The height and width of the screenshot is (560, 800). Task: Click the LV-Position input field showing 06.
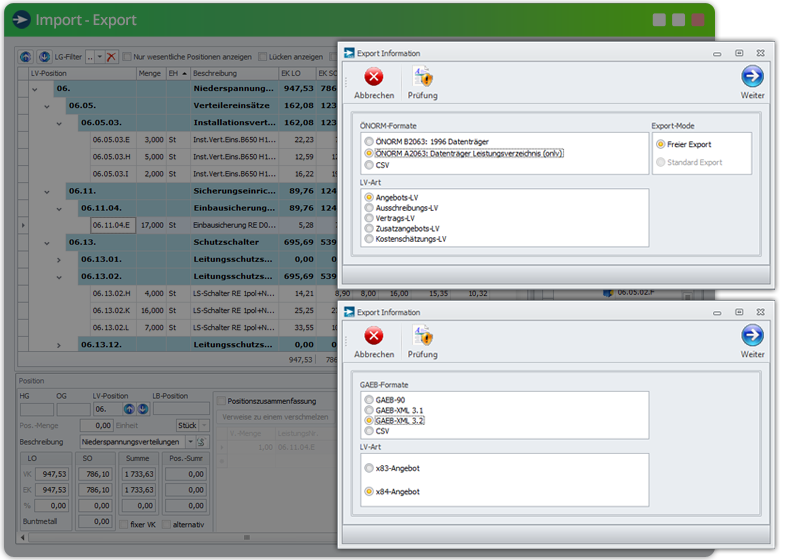(x=107, y=409)
